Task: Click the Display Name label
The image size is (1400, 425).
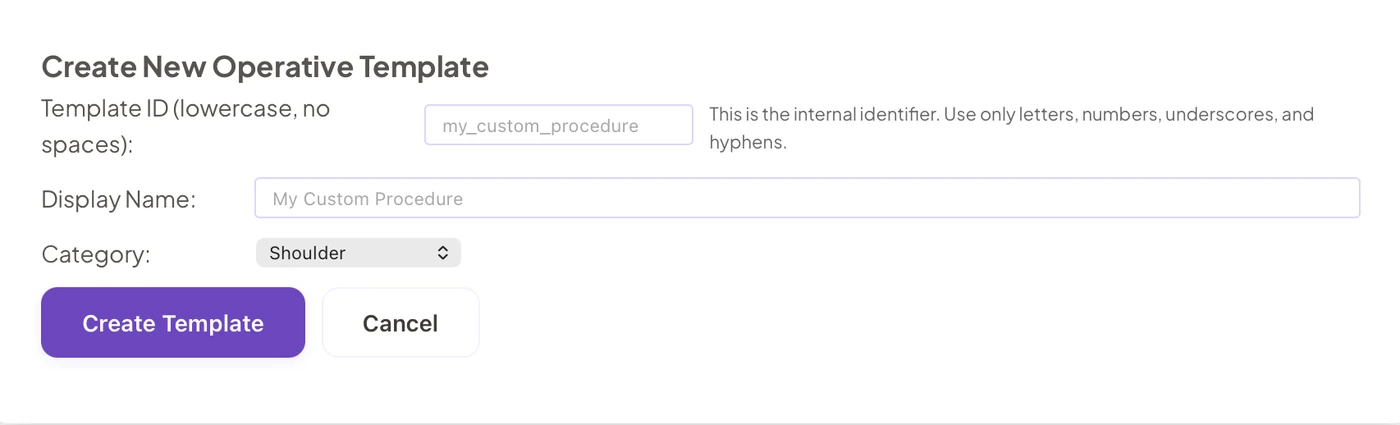Action: (x=118, y=199)
